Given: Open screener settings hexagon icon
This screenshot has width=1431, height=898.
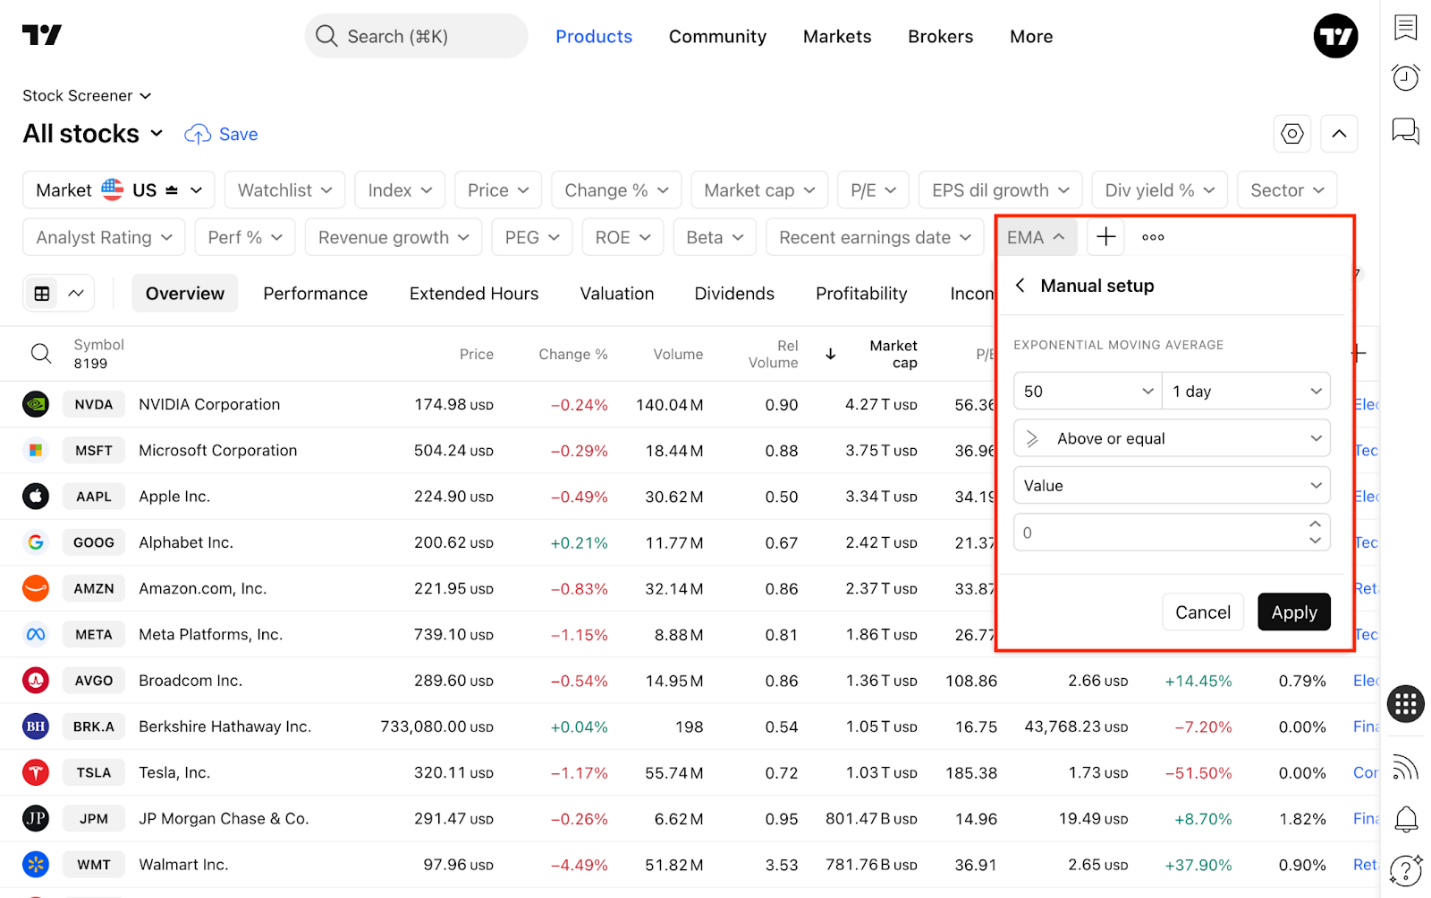Looking at the screenshot, I should point(1292,133).
